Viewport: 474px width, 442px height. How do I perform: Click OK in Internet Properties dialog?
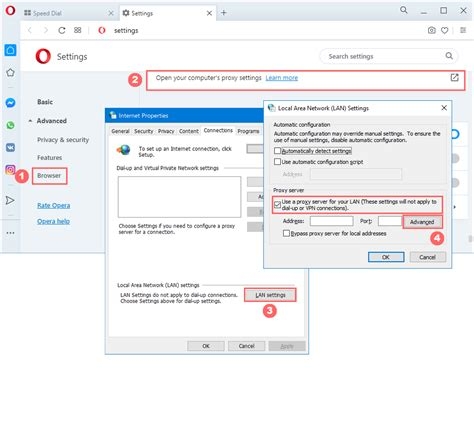click(x=206, y=346)
